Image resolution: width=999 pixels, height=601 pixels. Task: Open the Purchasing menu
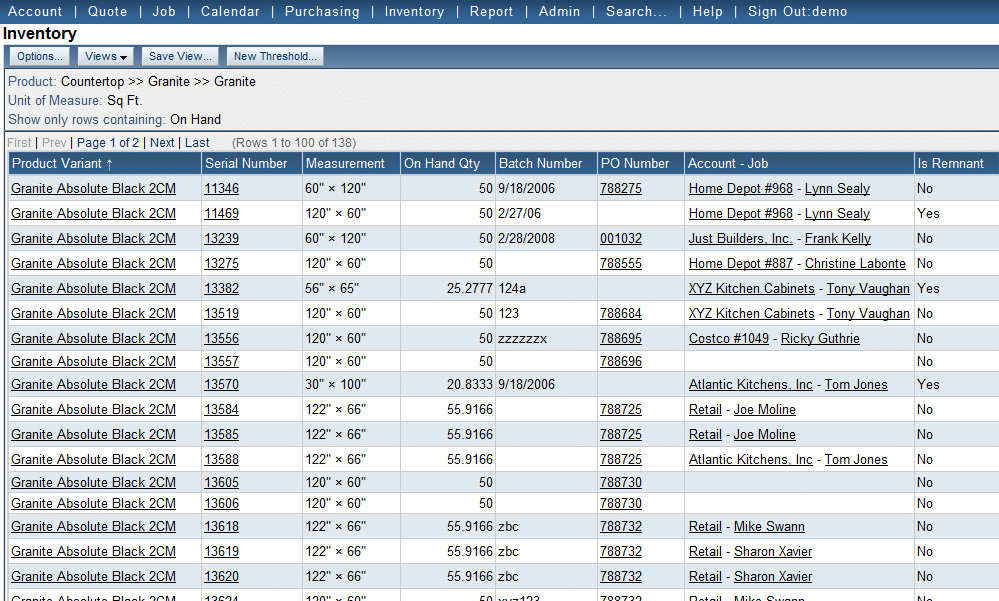point(321,12)
